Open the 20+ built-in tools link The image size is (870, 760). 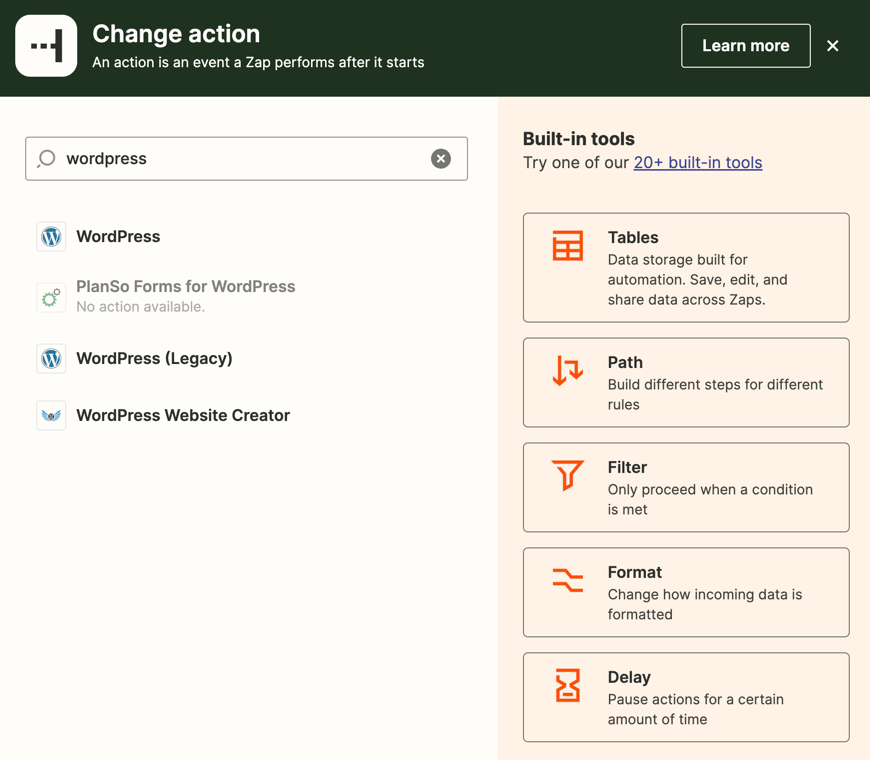[x=698, y=163]
